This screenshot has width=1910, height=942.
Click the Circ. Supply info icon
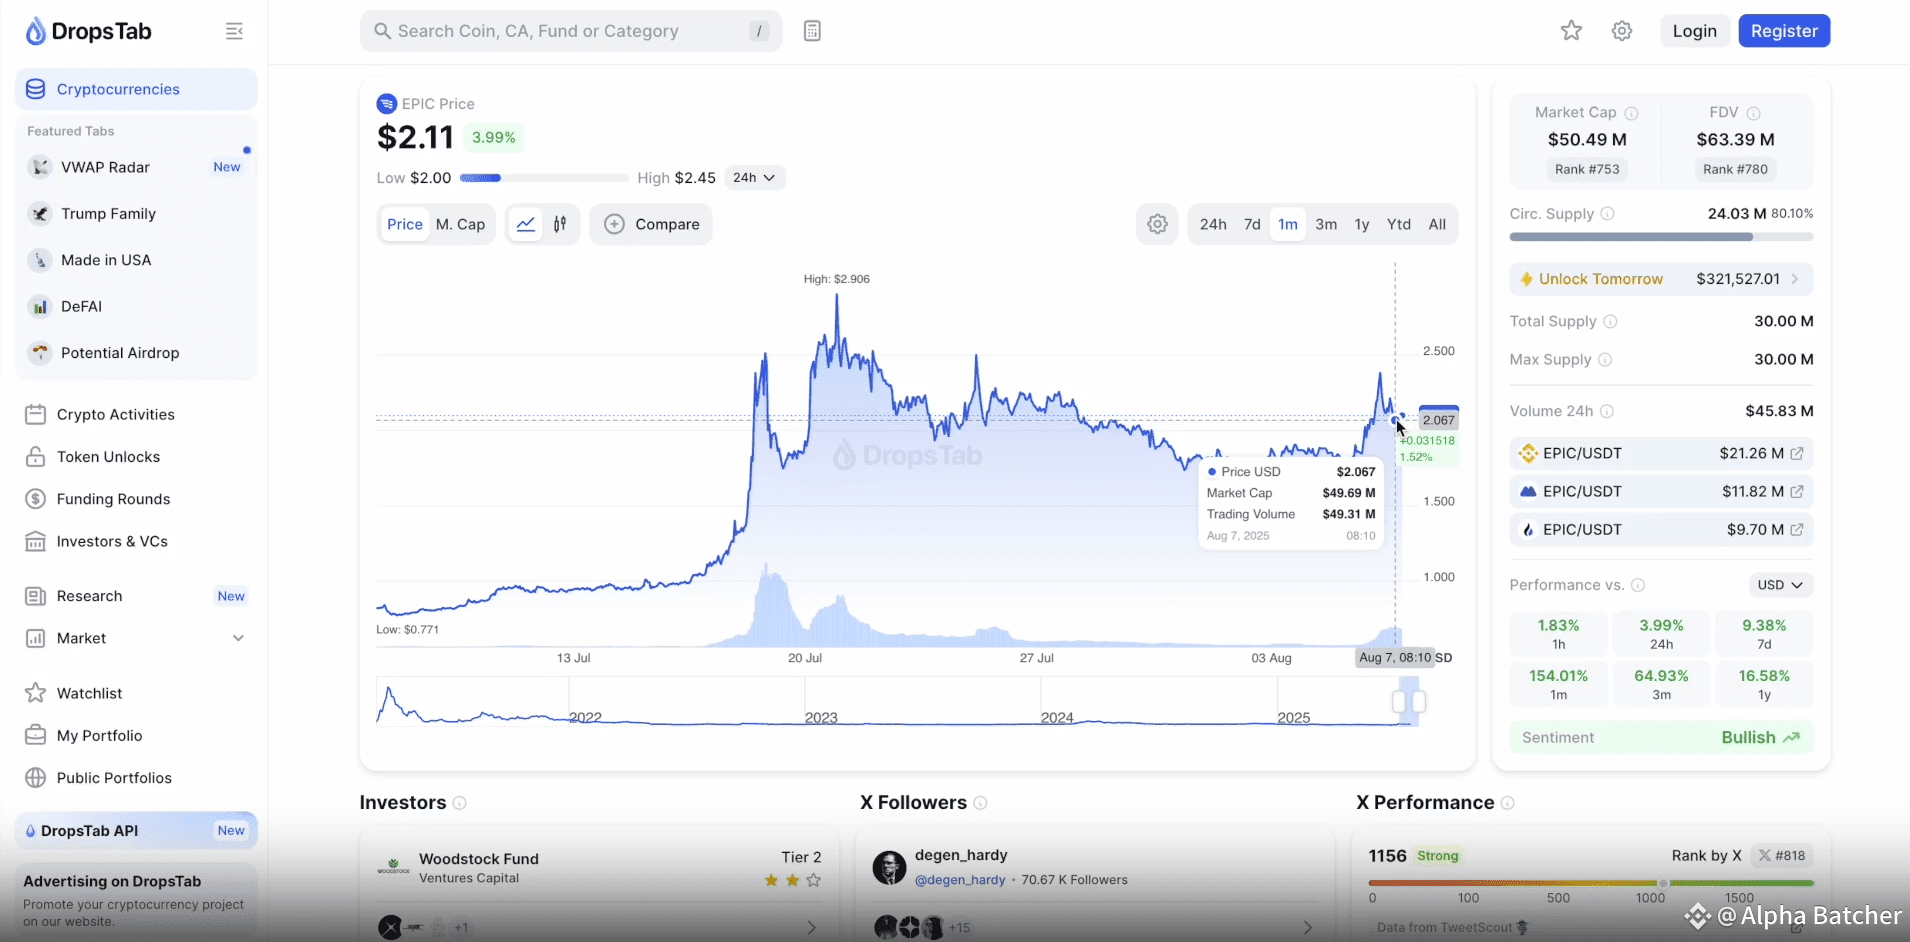pyautogui.click(x=1607, y=214)
